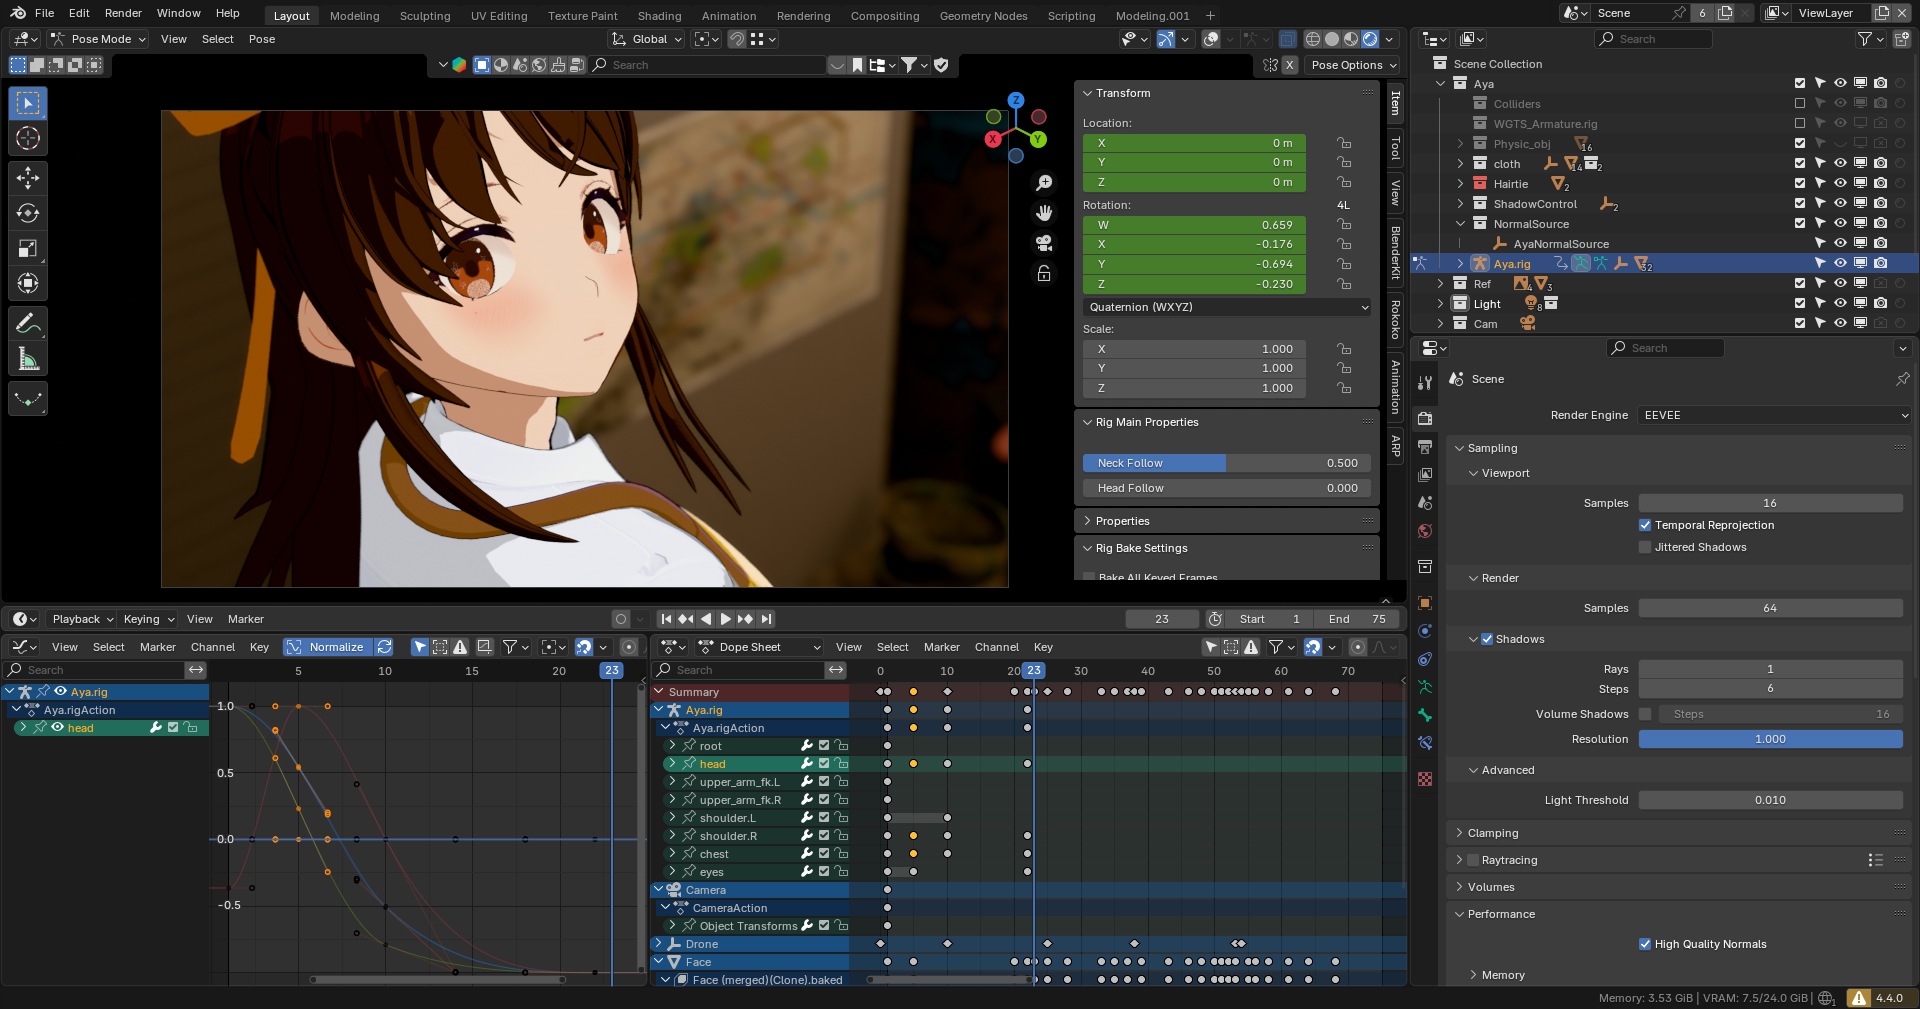Open the Quaternion (WXYZ) rotation mode dropdown
This screenshot has width=1920, height=1009.
click(1227, 307)
